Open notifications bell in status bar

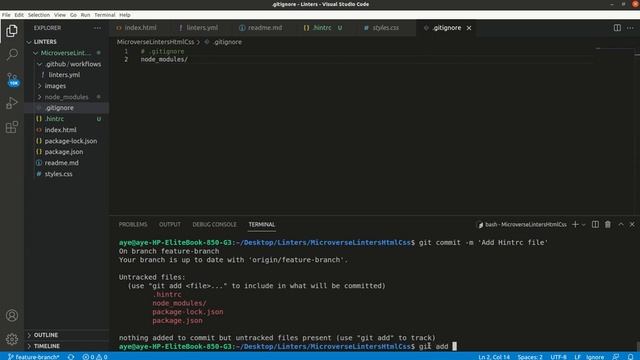point(631,357)
